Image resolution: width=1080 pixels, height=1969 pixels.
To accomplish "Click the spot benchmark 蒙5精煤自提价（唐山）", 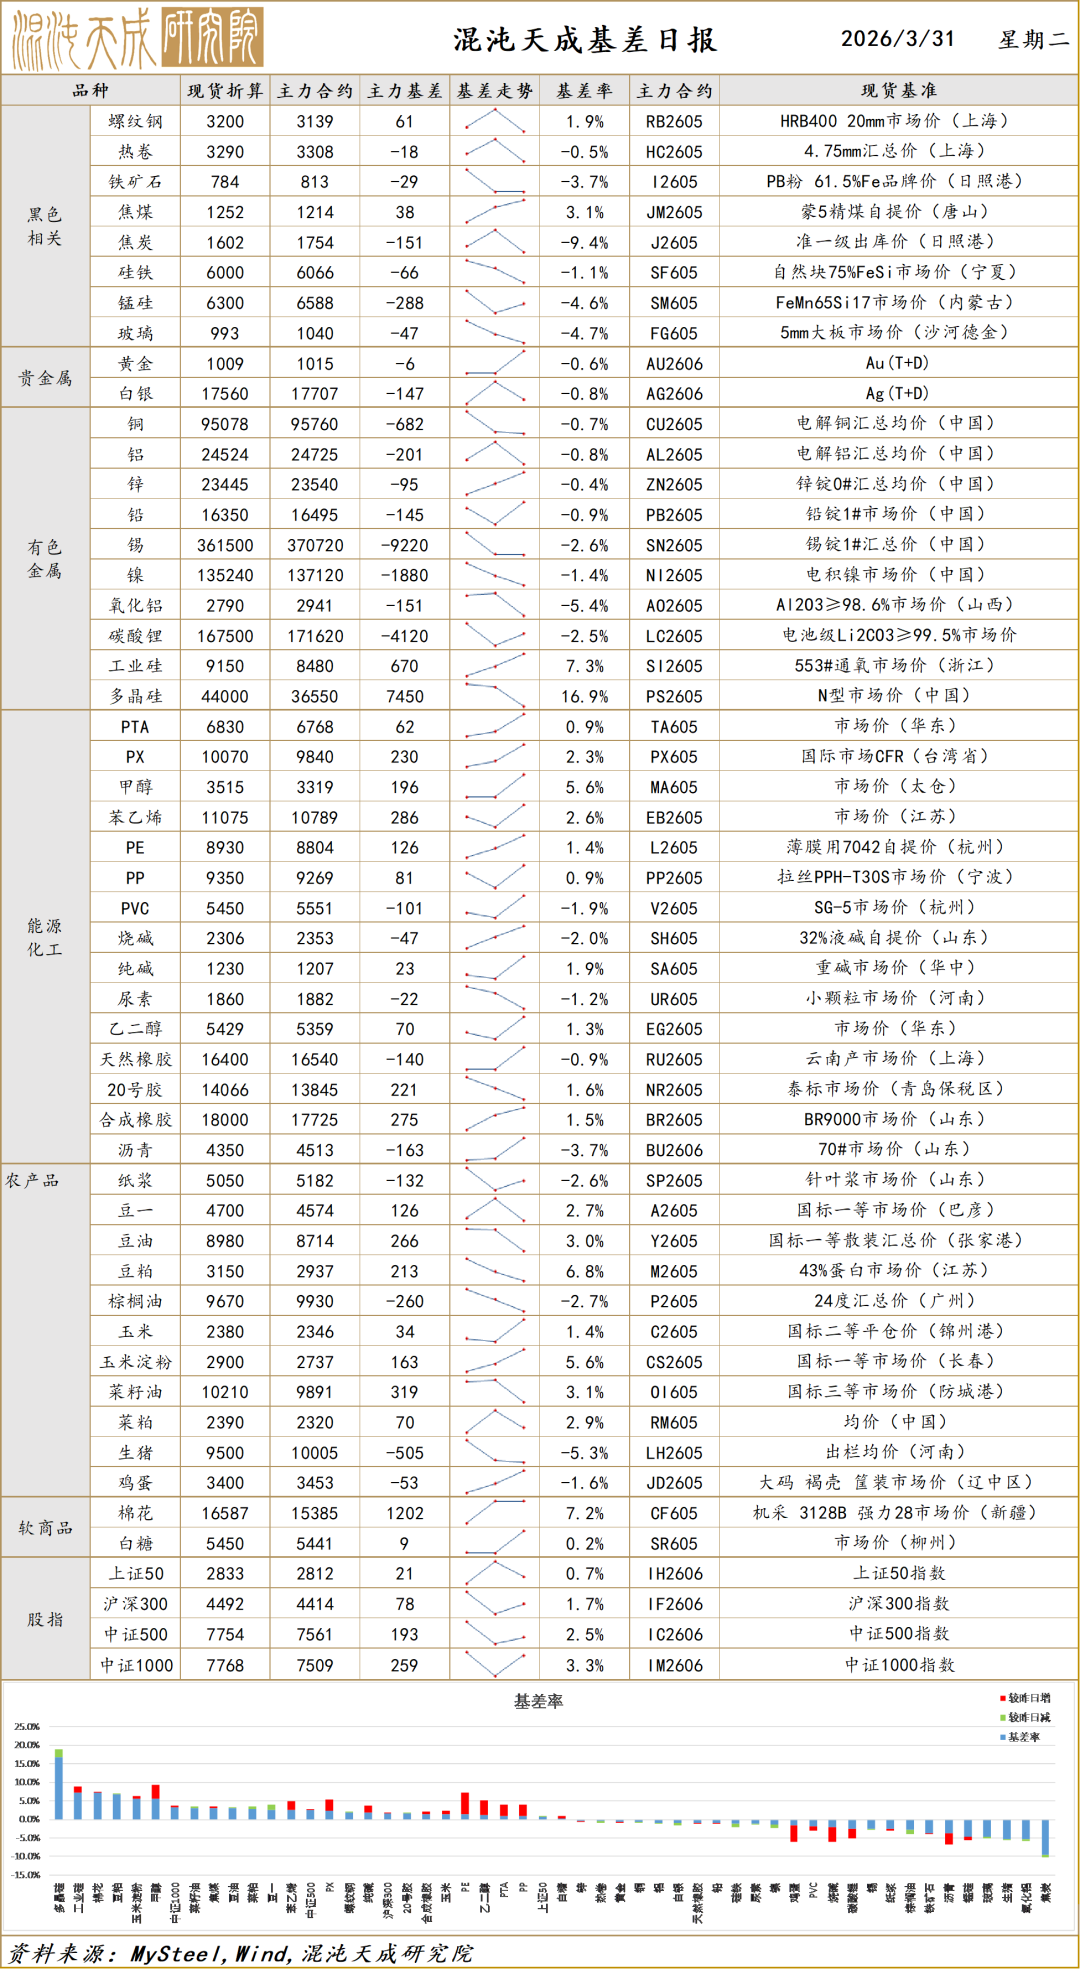I will click(895, 212).
